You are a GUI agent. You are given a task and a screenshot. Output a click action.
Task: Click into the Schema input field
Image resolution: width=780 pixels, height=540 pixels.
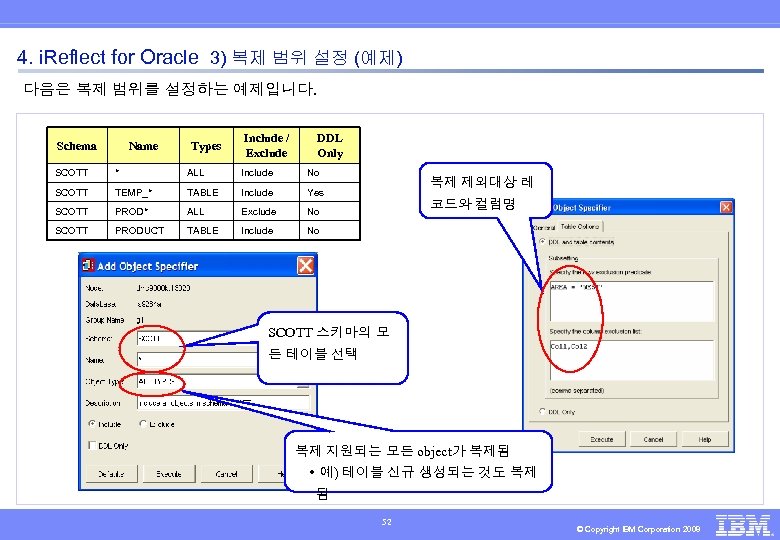click(197, 339)
